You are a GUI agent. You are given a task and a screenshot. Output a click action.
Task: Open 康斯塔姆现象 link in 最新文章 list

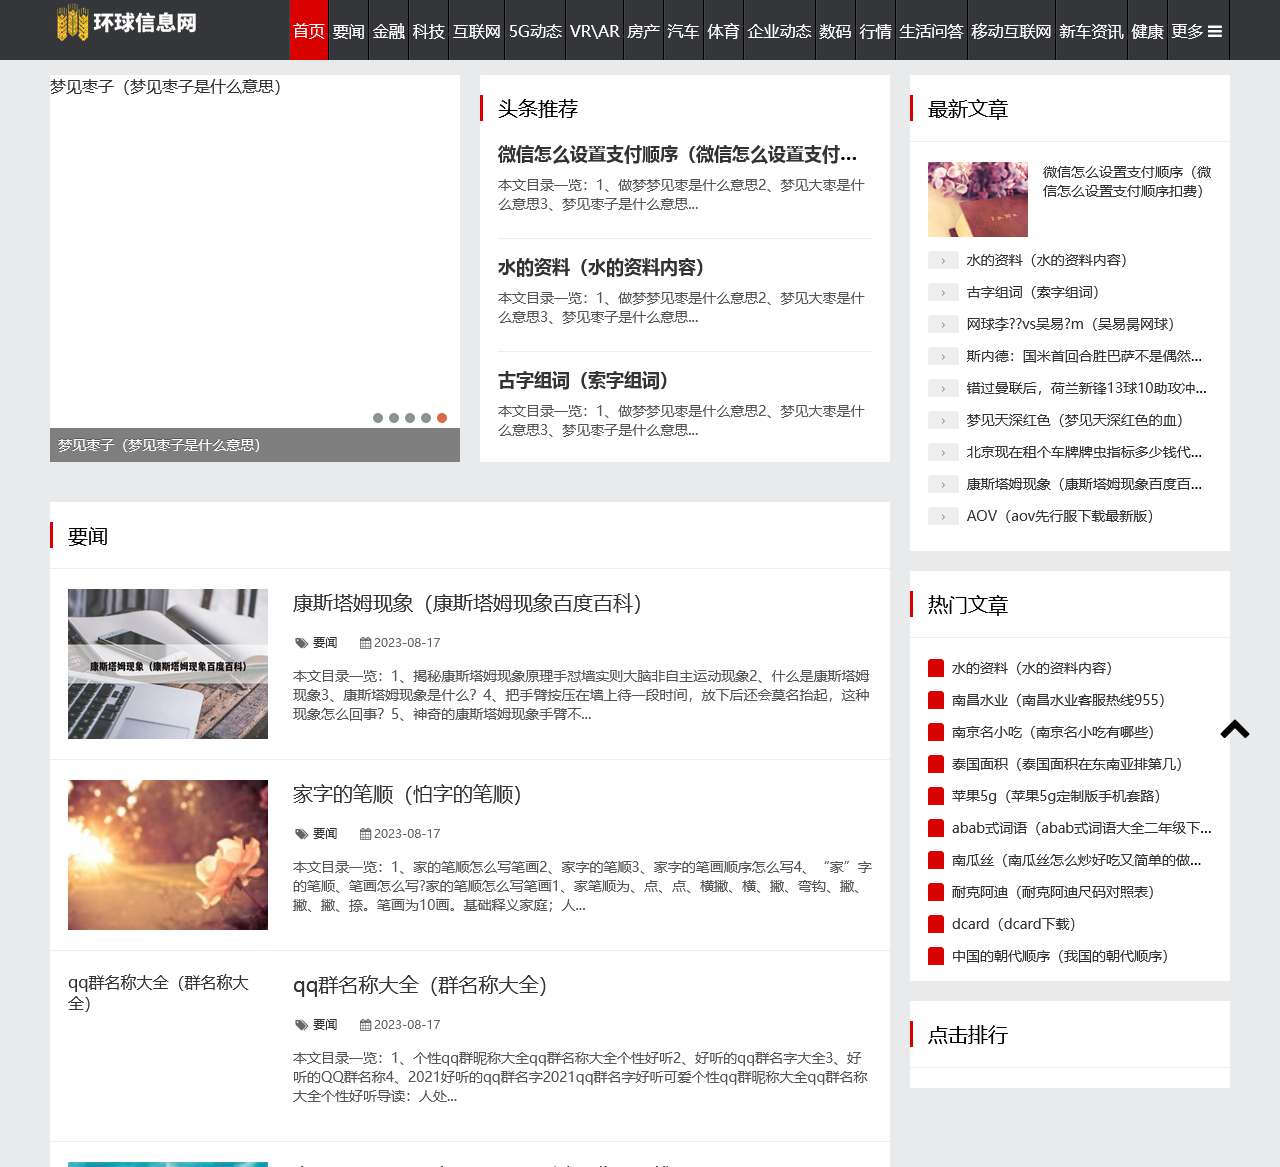point(1084,484)
